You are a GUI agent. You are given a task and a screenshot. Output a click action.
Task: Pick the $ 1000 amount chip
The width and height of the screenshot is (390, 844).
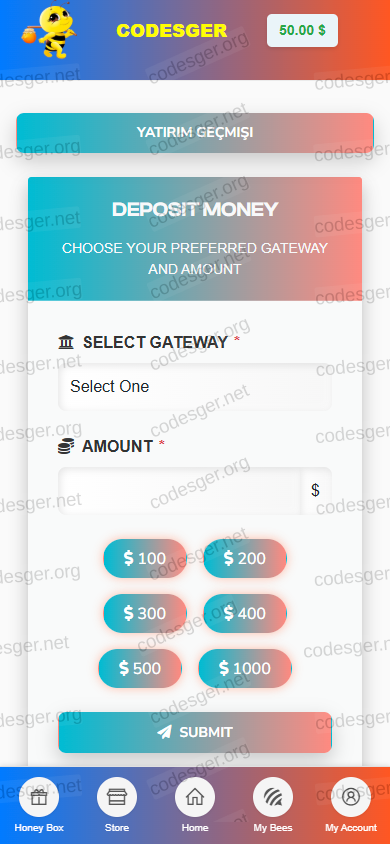245,669
